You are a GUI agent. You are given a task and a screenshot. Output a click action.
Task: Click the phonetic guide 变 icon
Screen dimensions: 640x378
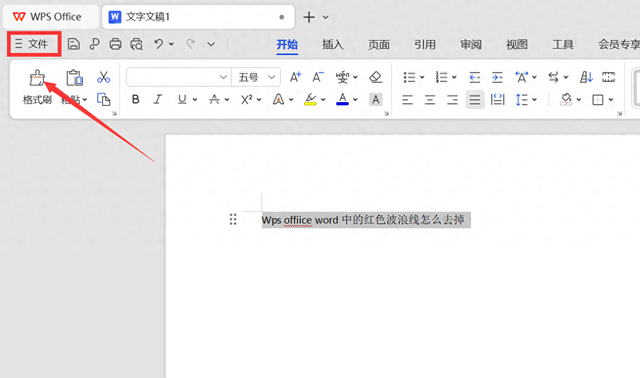(x=343, y=77)
